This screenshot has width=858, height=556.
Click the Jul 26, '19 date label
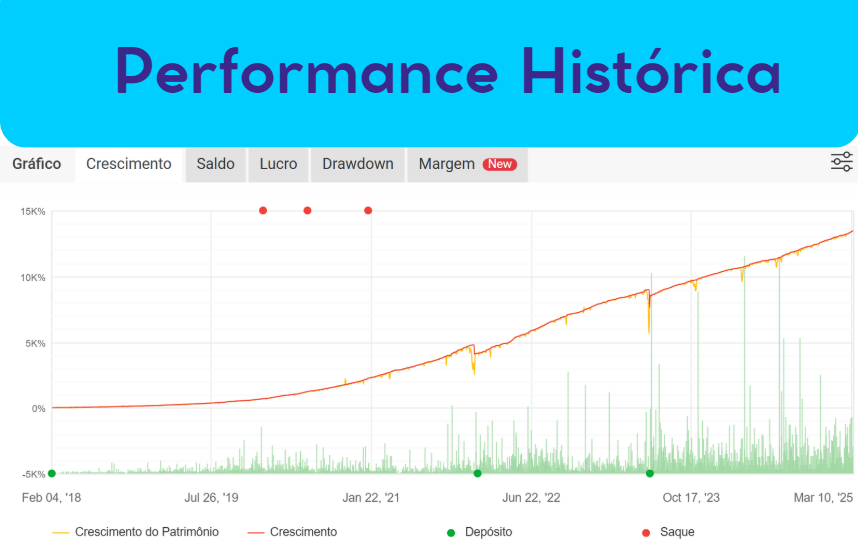point(211,498)
